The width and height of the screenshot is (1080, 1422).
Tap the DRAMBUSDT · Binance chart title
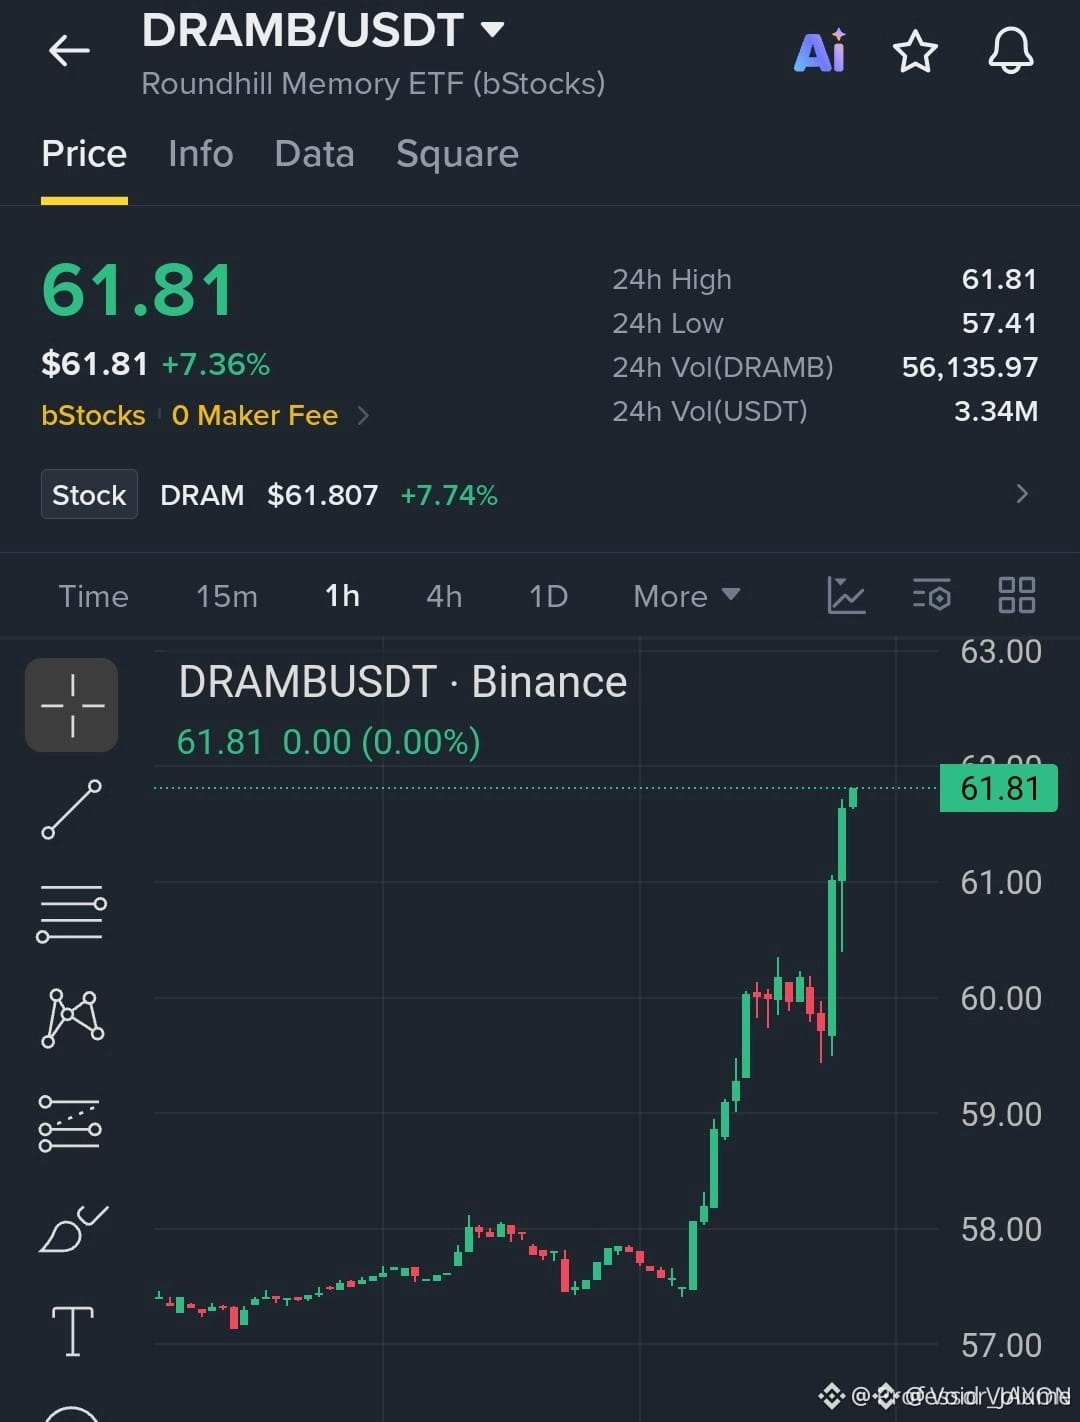coord(402,682)
